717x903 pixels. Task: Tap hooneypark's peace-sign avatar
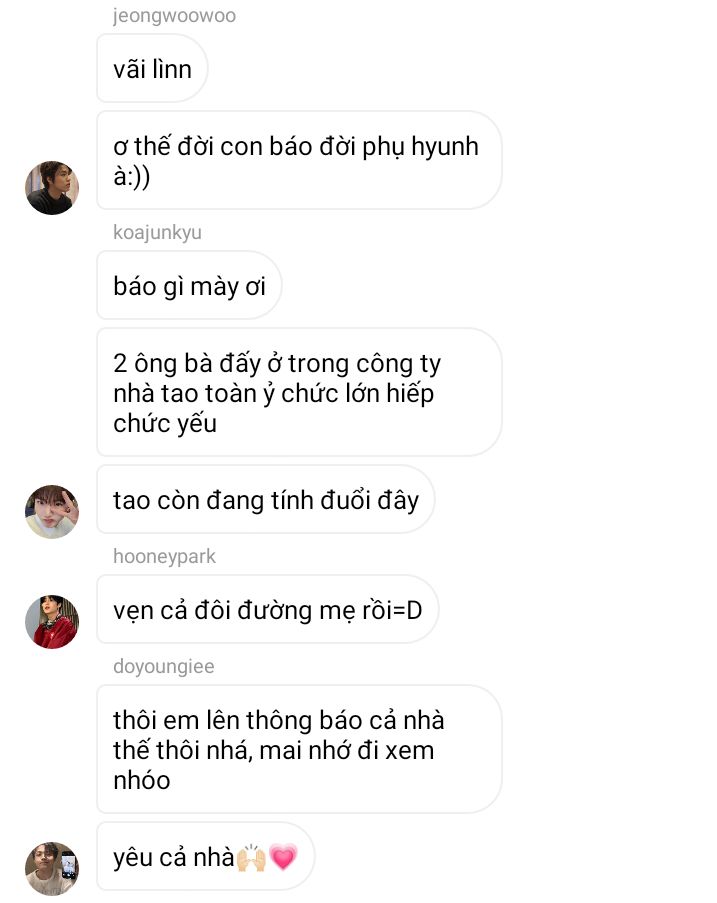[x=52, y=511]
